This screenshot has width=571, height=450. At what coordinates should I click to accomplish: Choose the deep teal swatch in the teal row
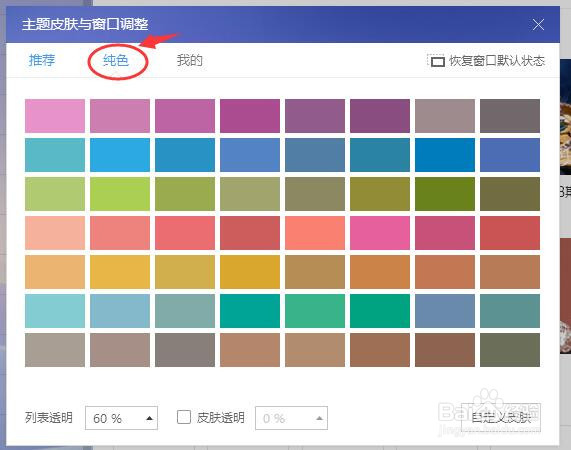(x=250, y=311)
